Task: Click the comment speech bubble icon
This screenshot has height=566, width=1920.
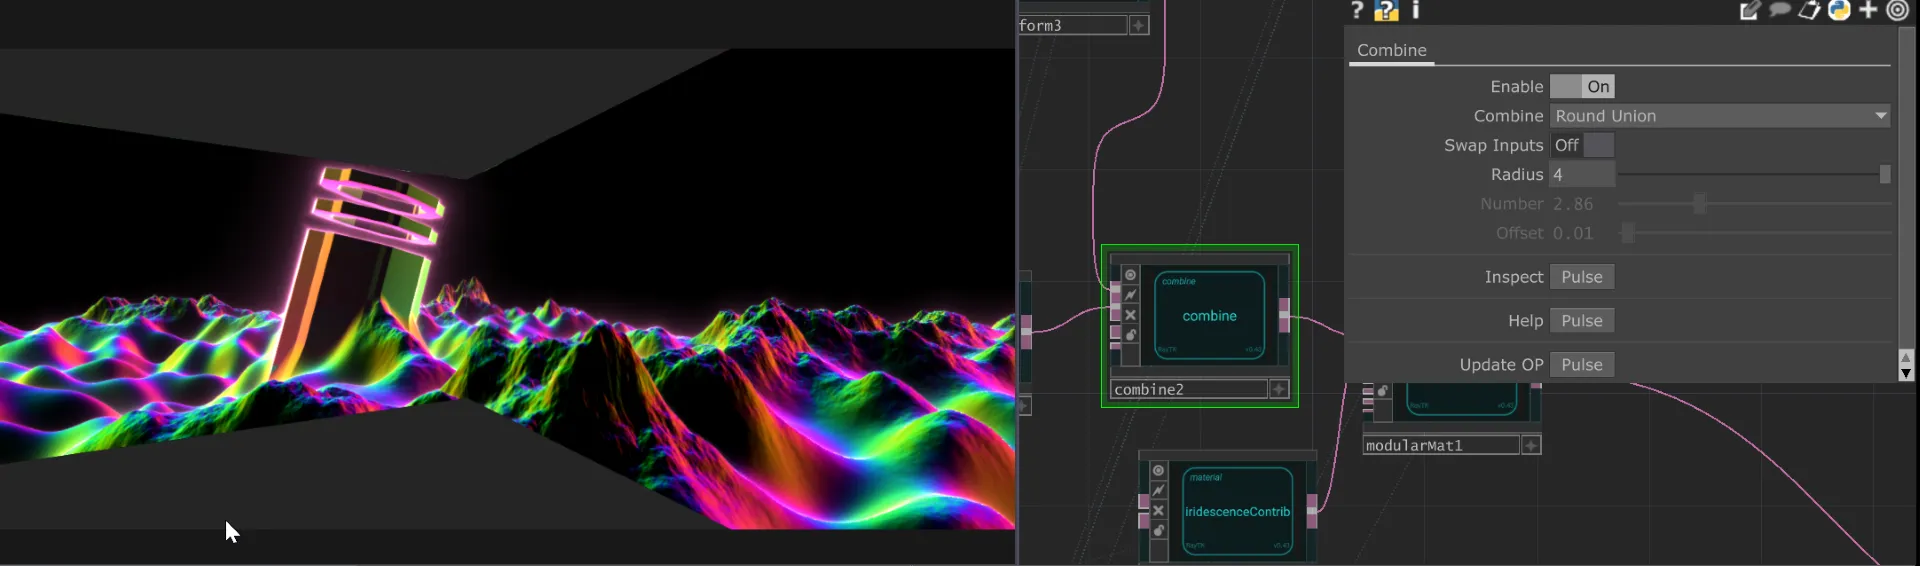Action: coord(1779,10)
